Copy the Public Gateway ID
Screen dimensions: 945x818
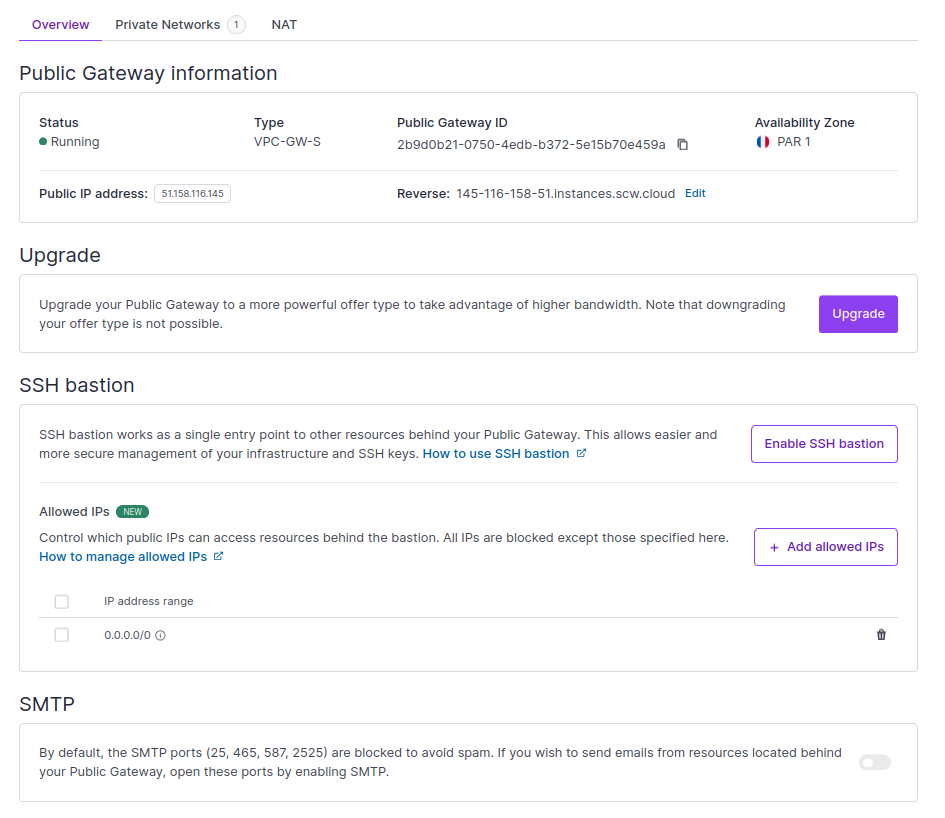point(683,144)
